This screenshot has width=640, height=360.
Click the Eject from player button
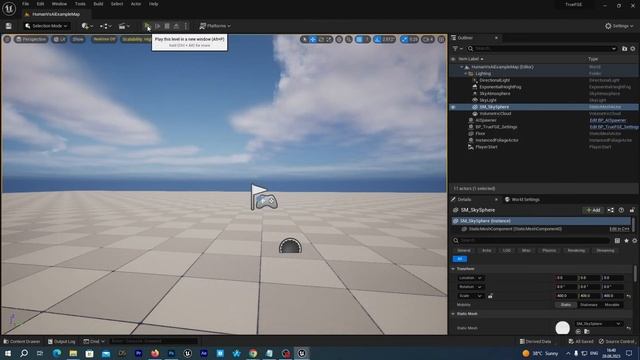(176, 26)
